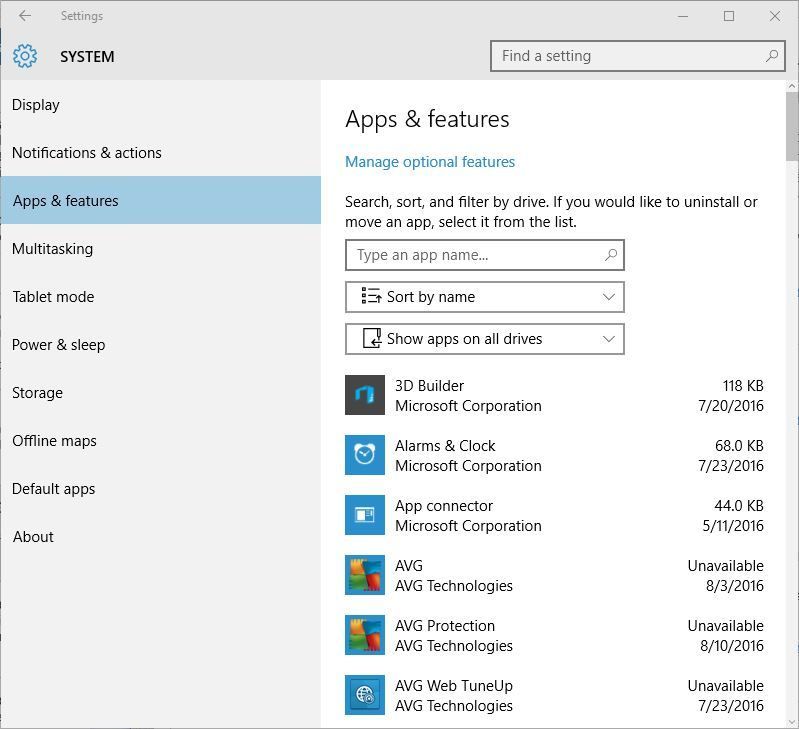Image resolution: width=799 pixels, height=729 pixels.
Task: Minimize the Settings window
Action: [683, 16]
